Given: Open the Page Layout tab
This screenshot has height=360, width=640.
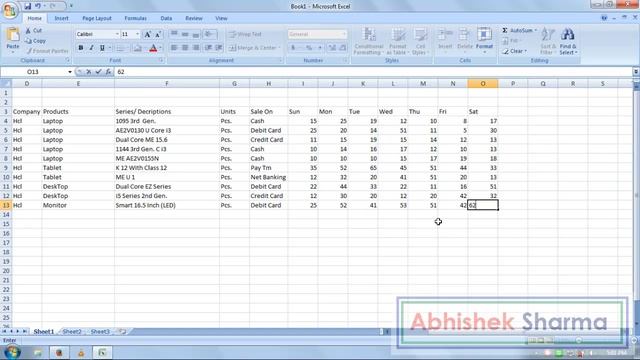Looking at the screenshot, I should (x=97, y=18).
